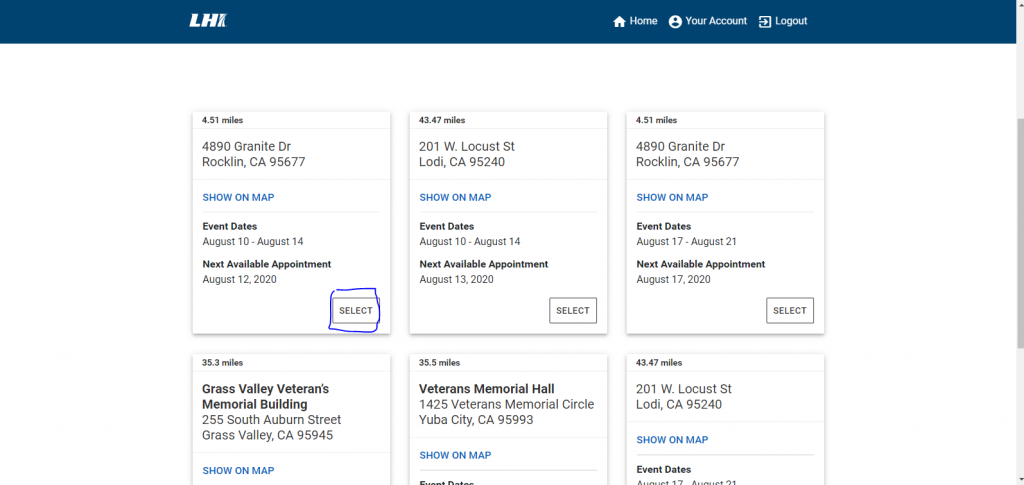The width and height of the screenshot is (1024, 485).
Task: Click the person icon beside Your Account
Action: pos(675,22)
